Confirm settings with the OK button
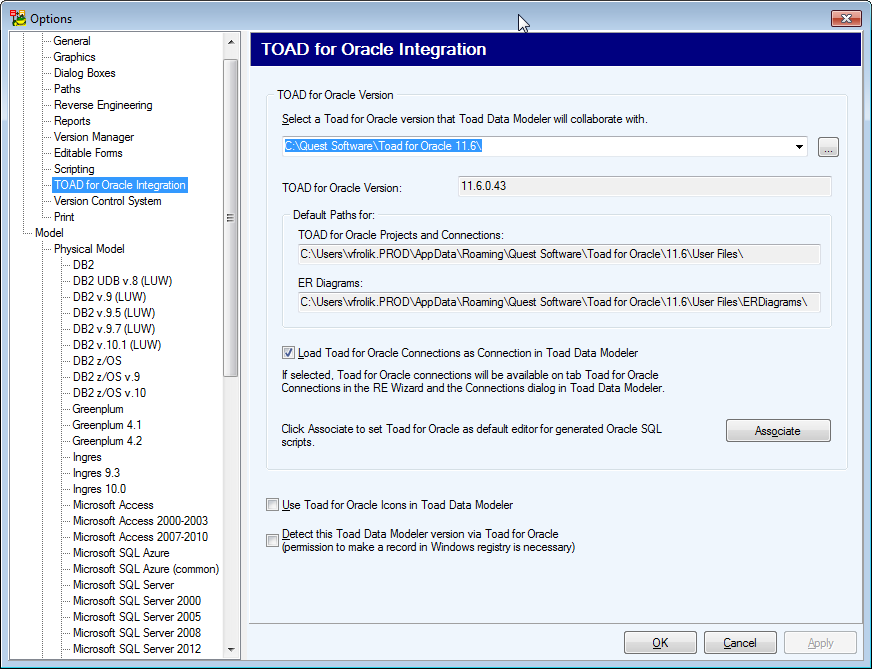 tap(660, 643)
